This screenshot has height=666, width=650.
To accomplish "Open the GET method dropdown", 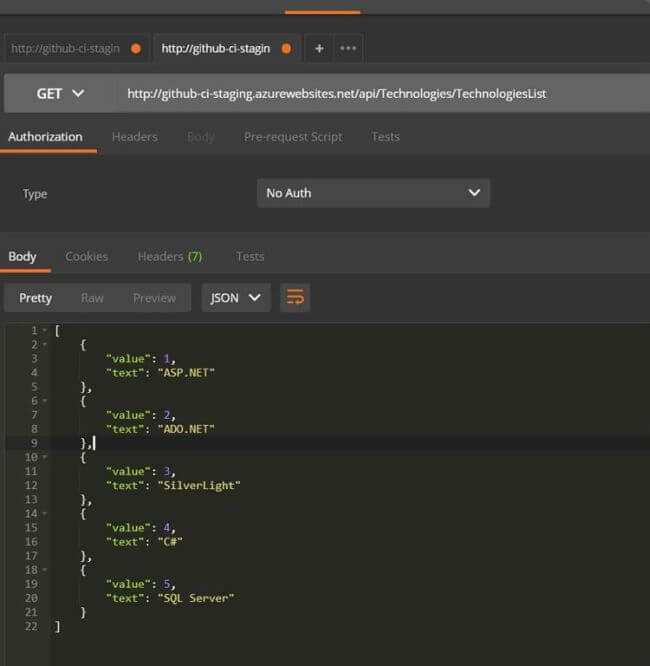I will [x=60, y=93].
